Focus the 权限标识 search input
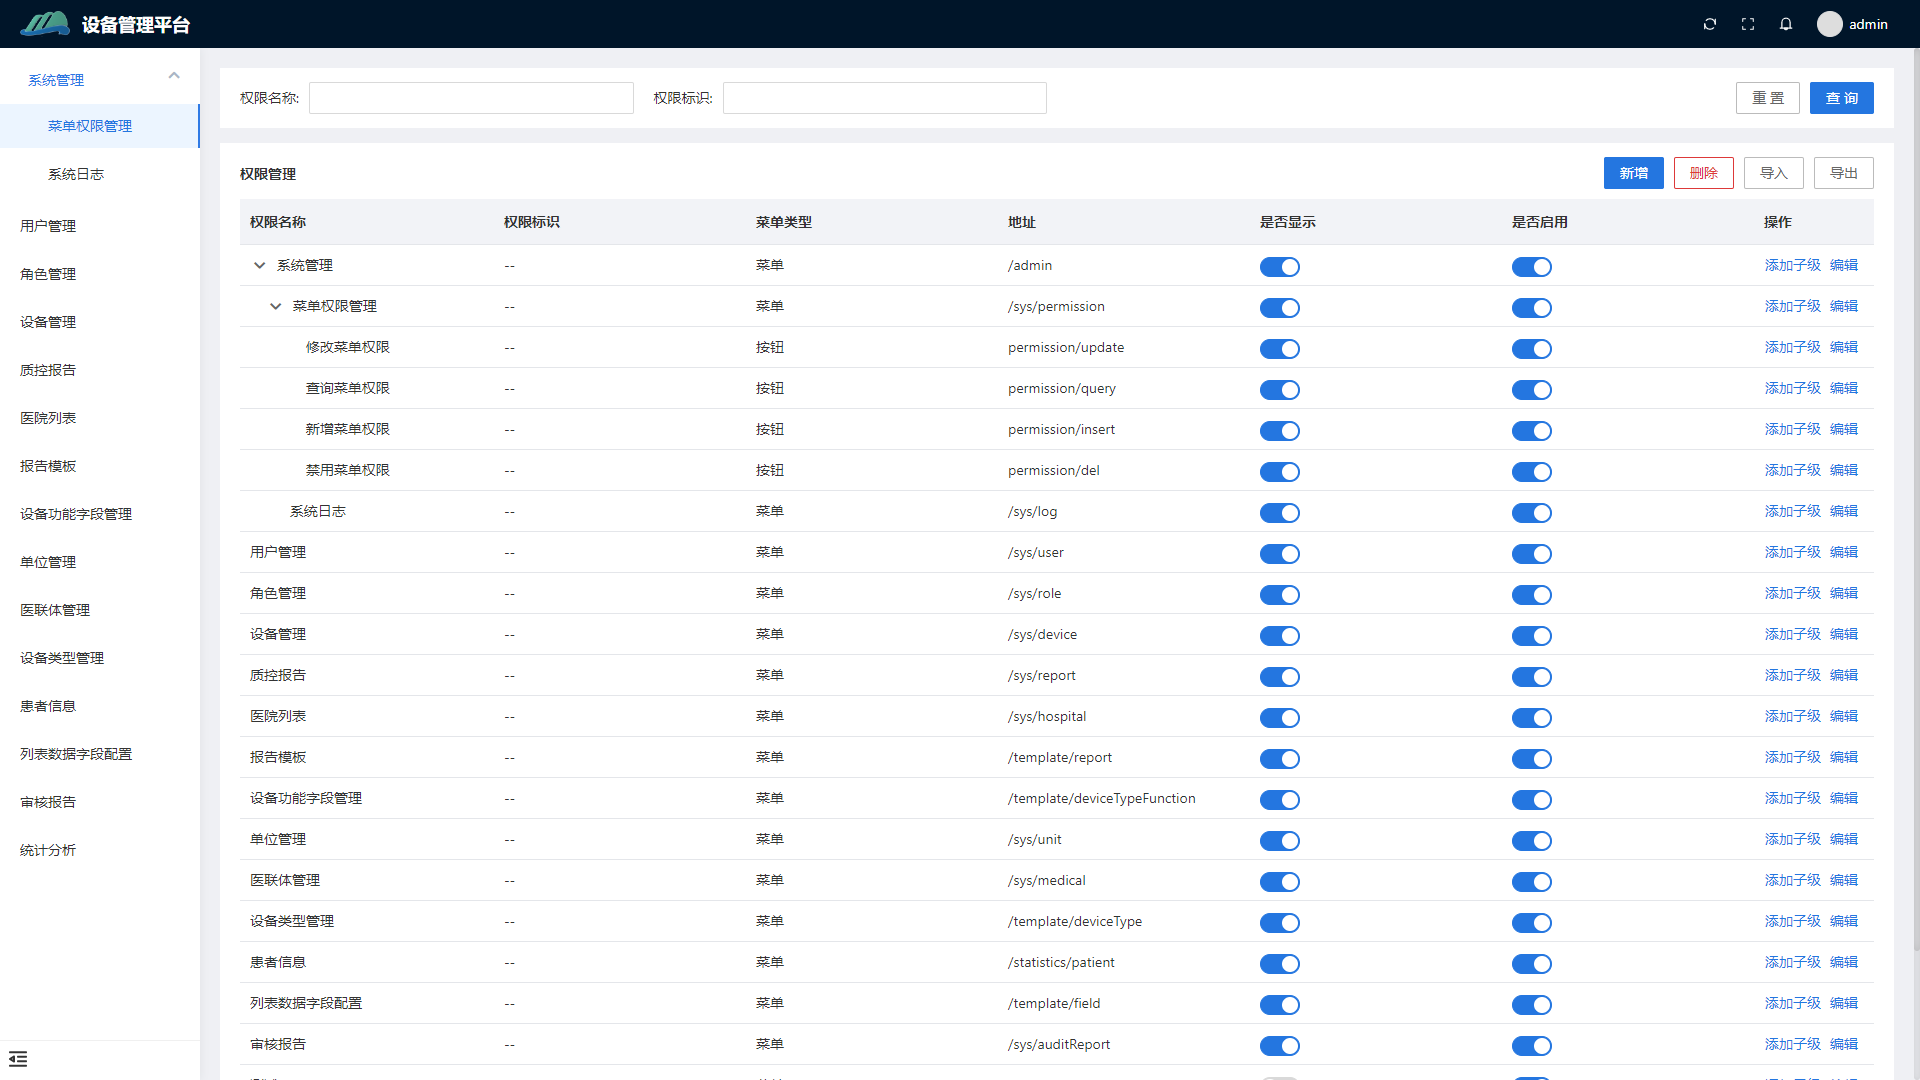This screenshot has width=1920, height=1080. pos(884,98)
